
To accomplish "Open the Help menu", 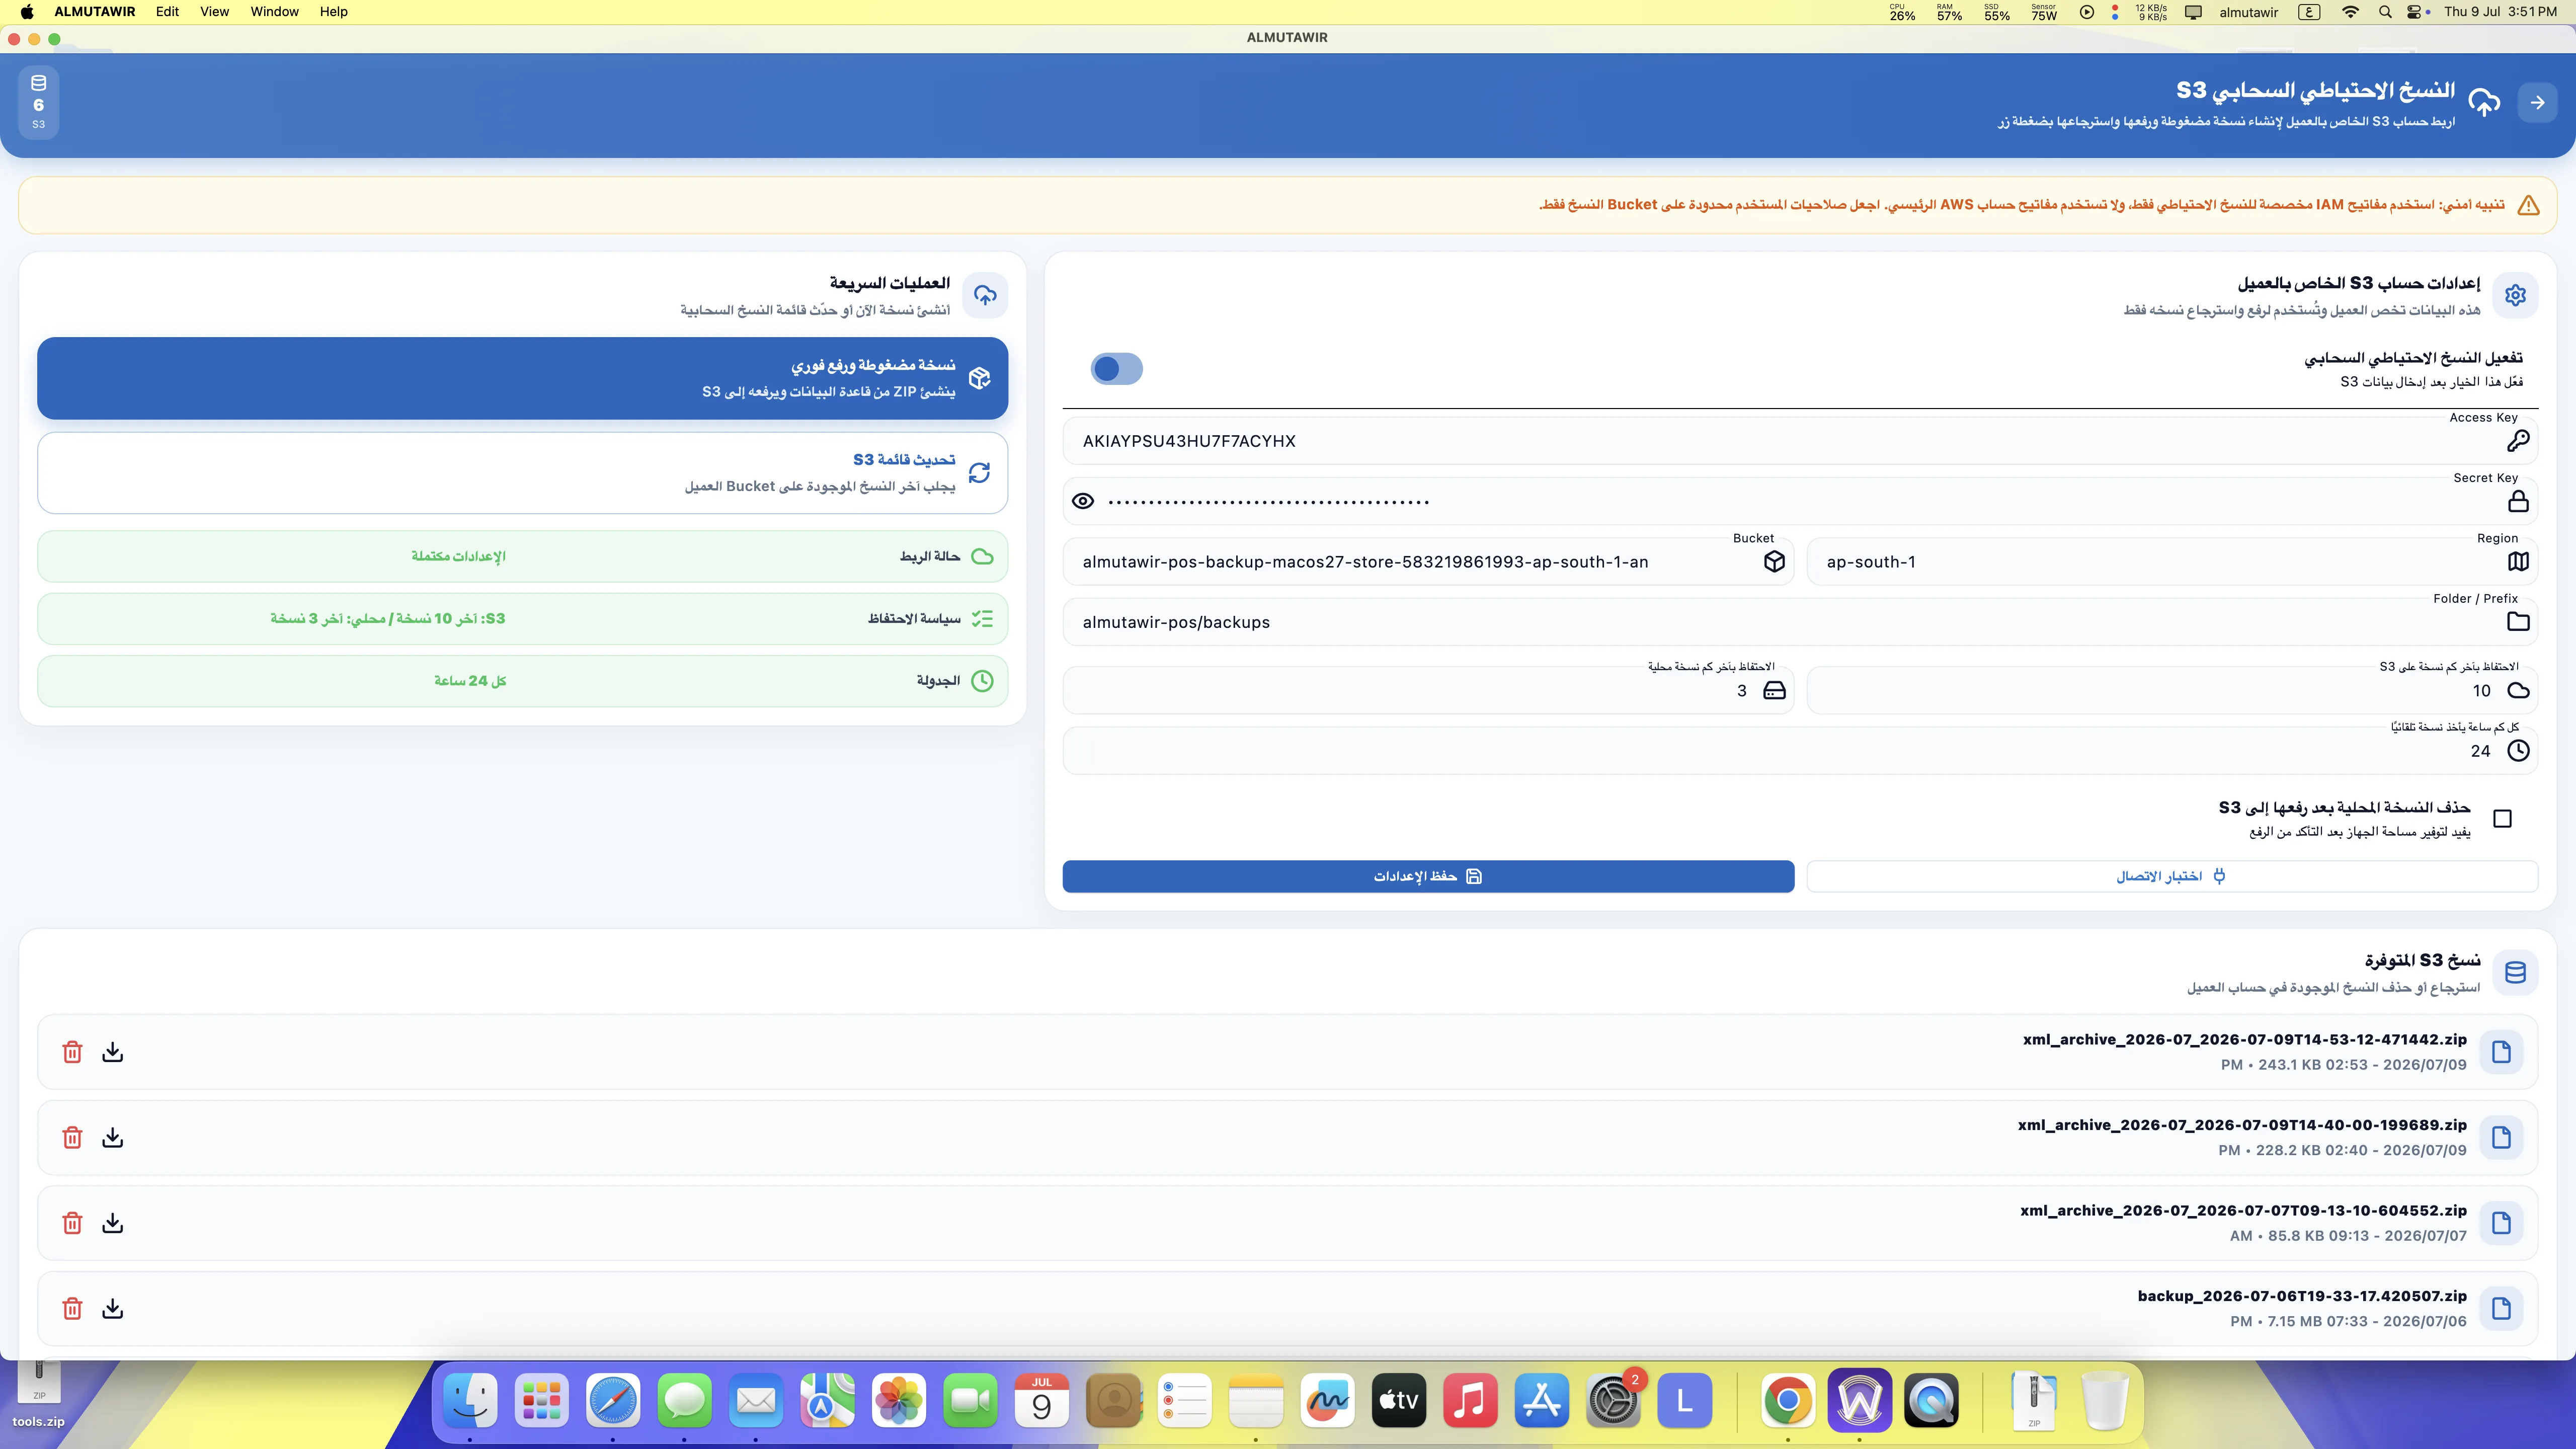I will pos(333,12).
